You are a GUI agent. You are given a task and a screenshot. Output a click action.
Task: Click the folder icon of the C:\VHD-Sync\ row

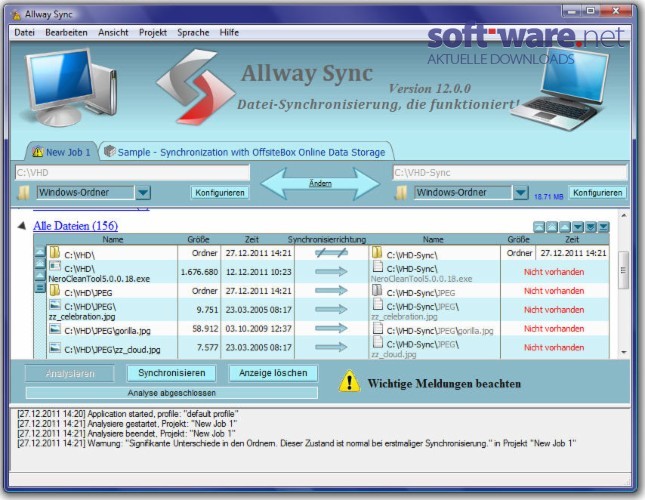(x=377, y=252)
